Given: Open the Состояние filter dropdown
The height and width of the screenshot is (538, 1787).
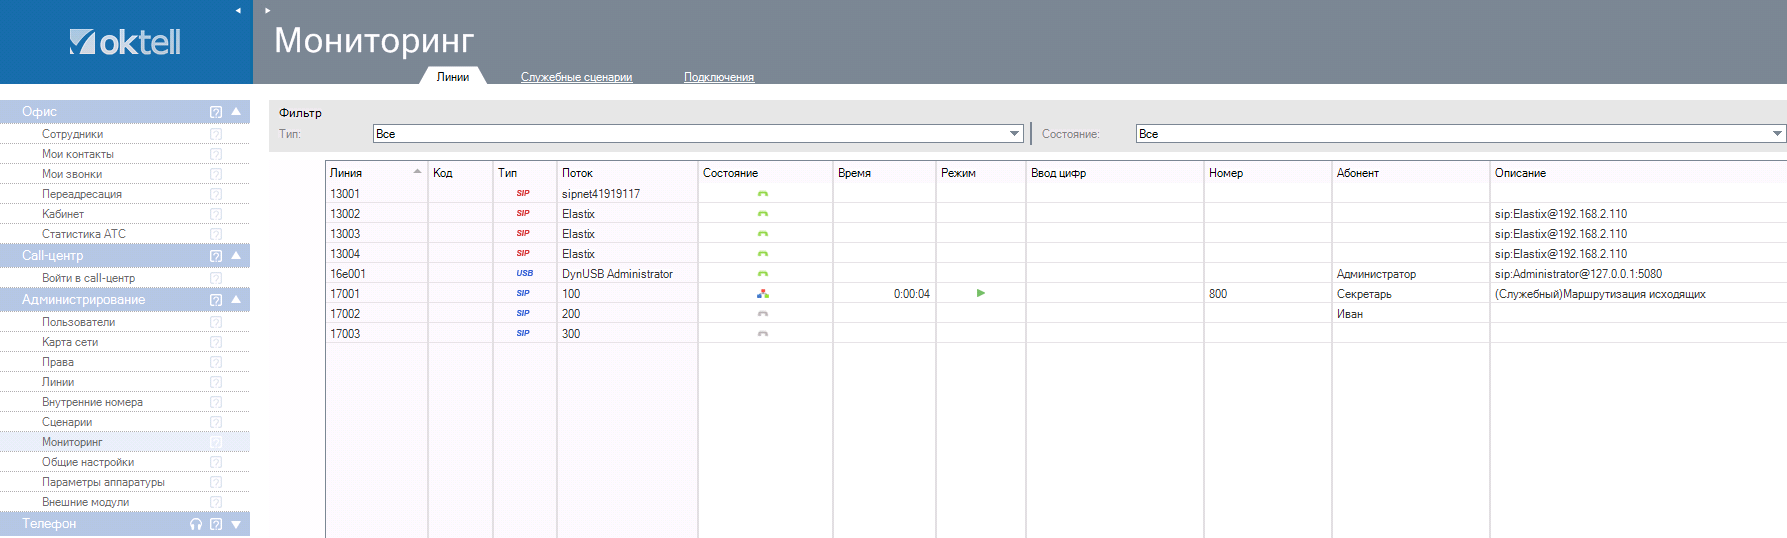Looking at the screenshot, I should point(1776,134).
